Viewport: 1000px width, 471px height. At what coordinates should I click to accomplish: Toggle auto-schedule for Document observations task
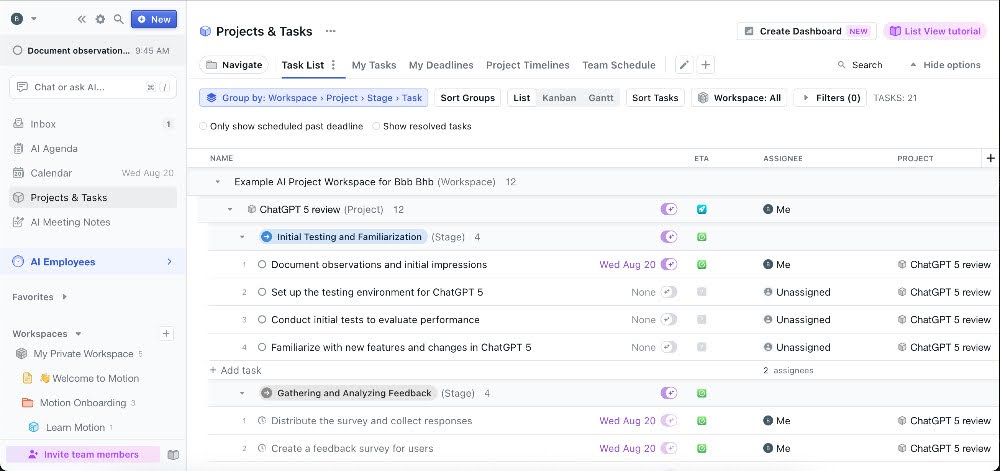(x=668, y=264)
